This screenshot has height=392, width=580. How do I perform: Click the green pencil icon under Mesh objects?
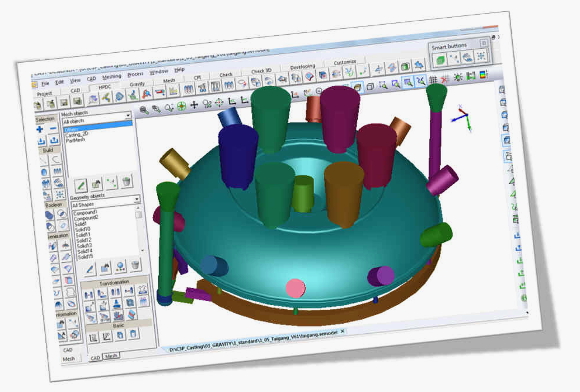click(x=81, y=185)
